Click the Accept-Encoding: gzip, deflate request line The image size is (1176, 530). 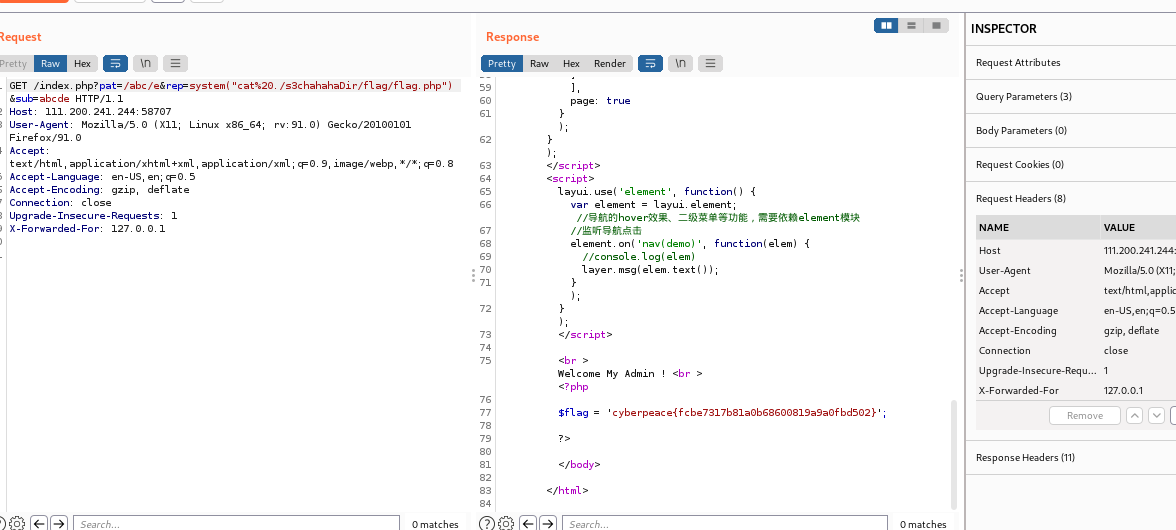pyautogui.click(x=99, y=190)
